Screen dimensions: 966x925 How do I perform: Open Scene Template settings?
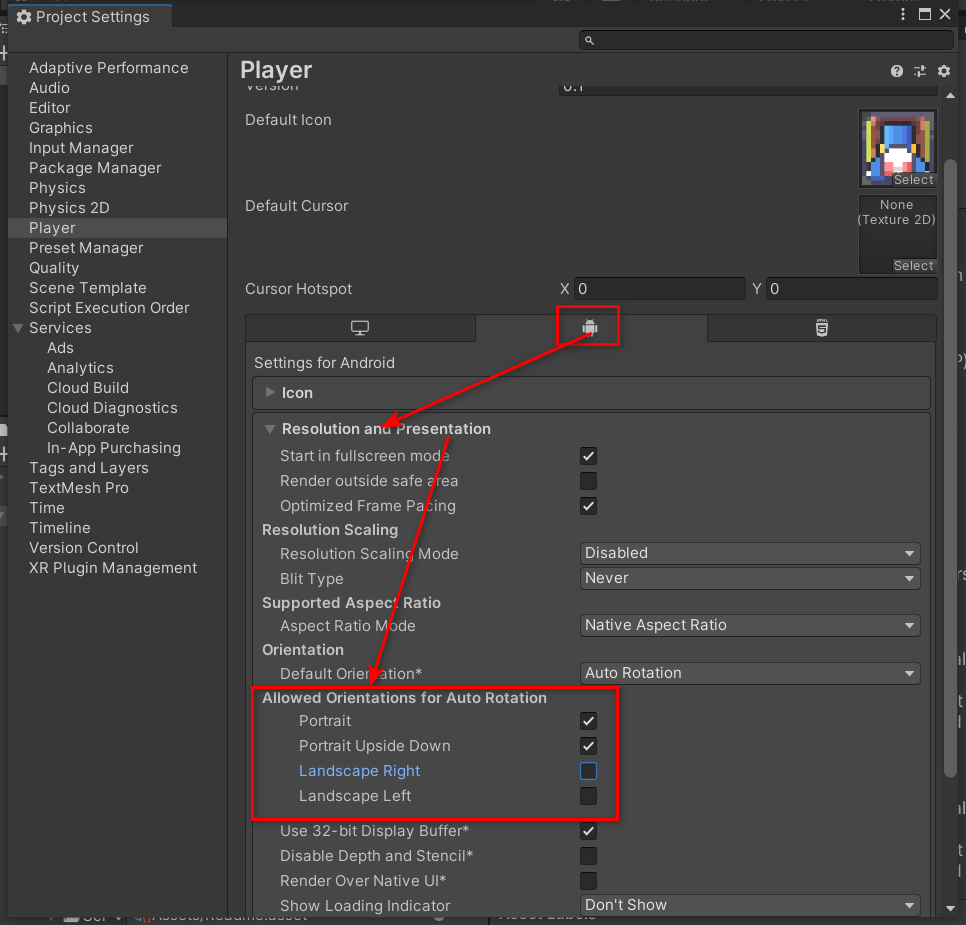[87, 288]
